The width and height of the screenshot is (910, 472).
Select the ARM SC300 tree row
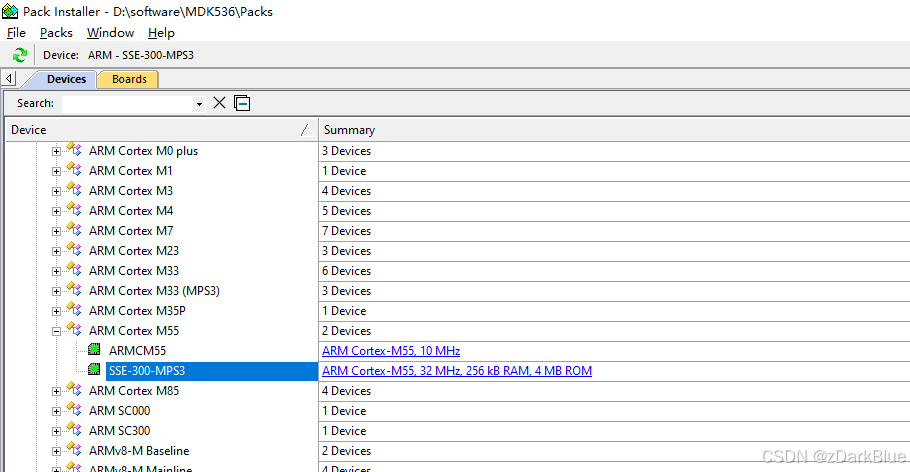coord(119,431)
